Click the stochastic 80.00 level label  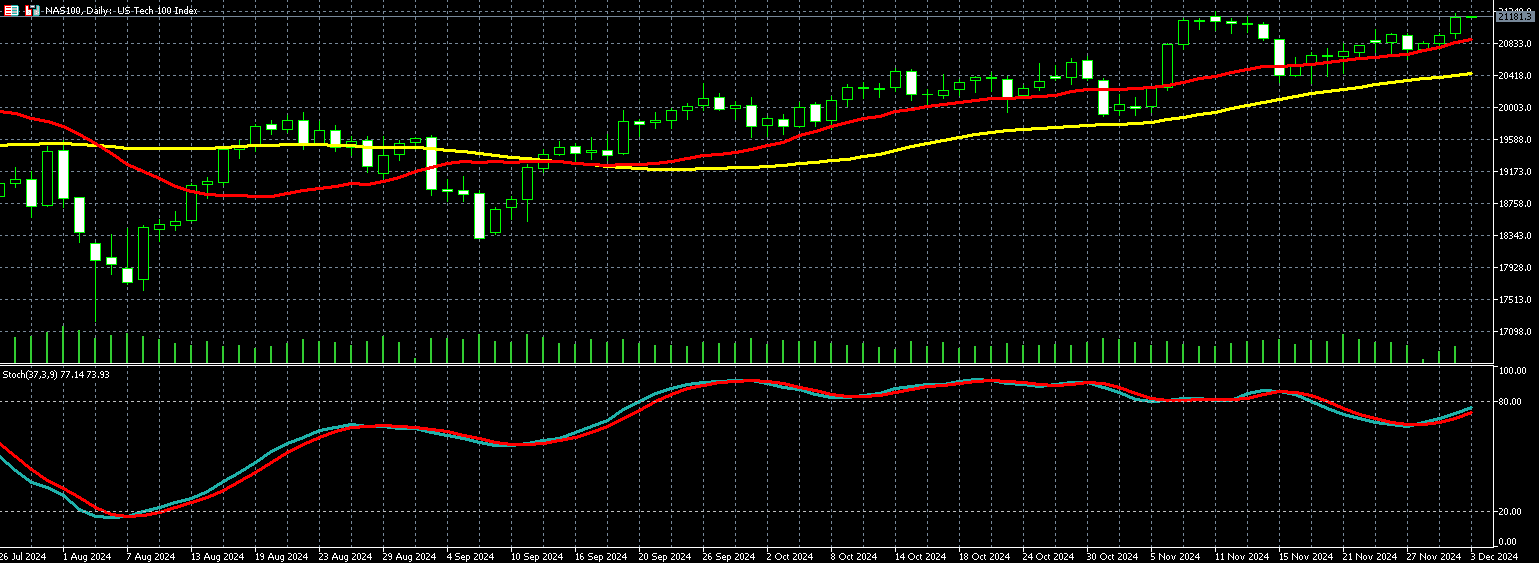[x=1508, y=402]
